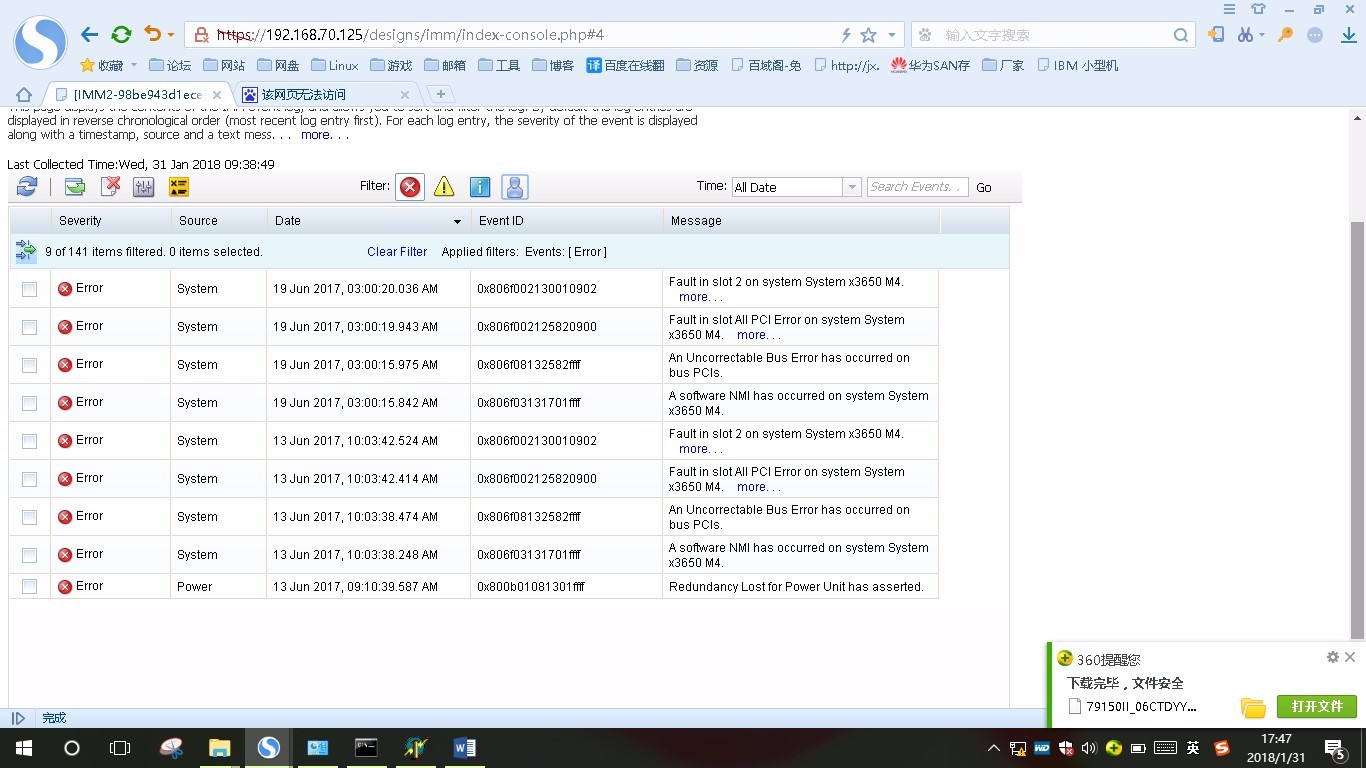Click the scissors screenshot icon
The image size is (1366, 768).
coord(1246,34)
